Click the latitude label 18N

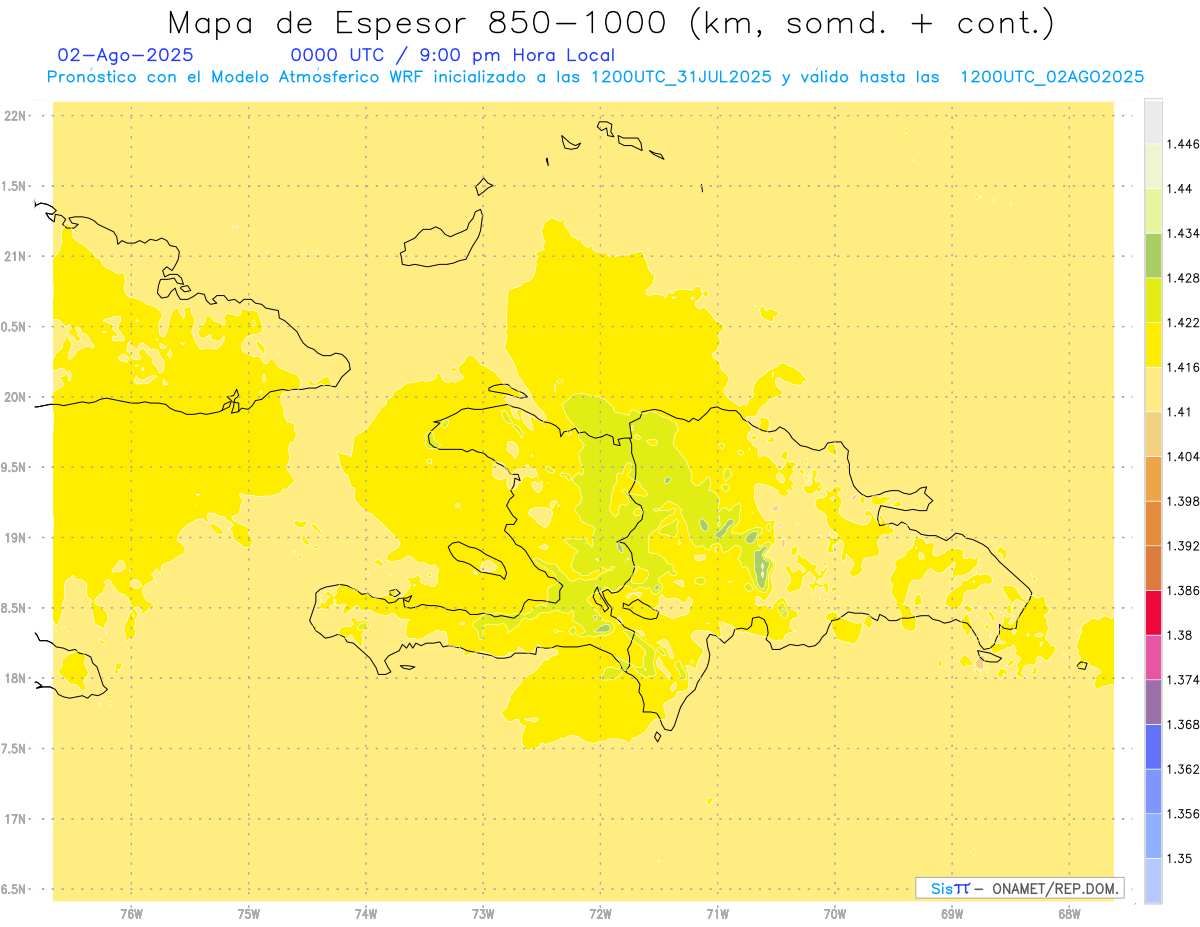point(14,678)
